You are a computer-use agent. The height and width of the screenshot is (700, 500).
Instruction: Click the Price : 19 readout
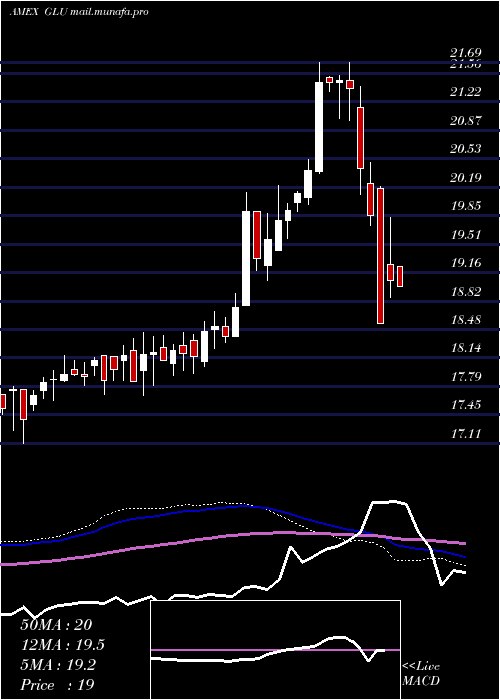[x=57, y=685]
